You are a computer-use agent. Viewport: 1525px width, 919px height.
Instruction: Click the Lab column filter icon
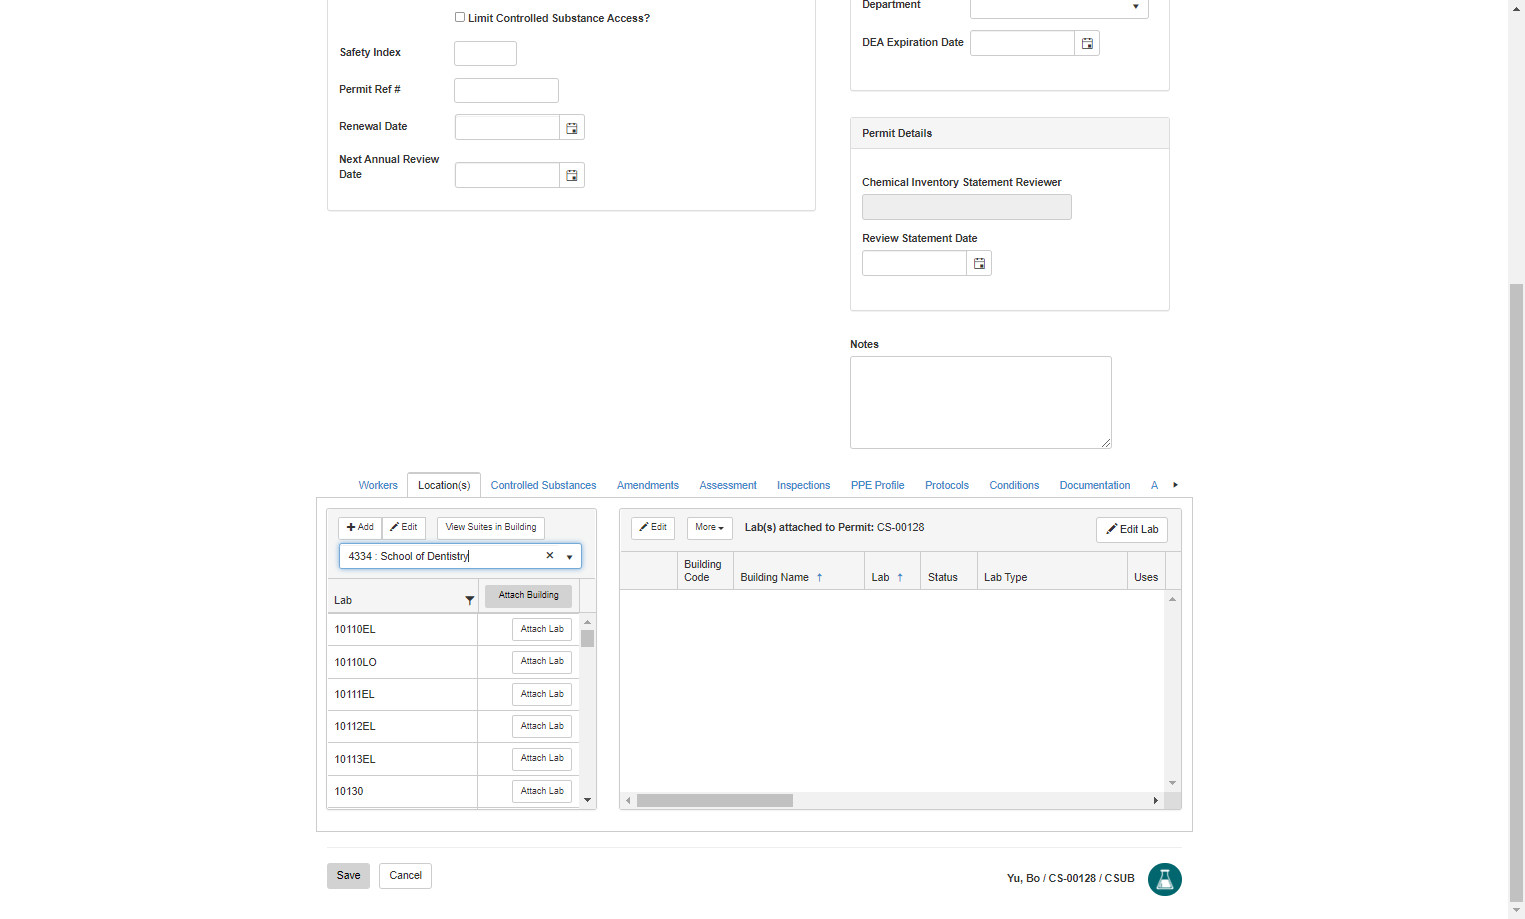pos(469,600)
